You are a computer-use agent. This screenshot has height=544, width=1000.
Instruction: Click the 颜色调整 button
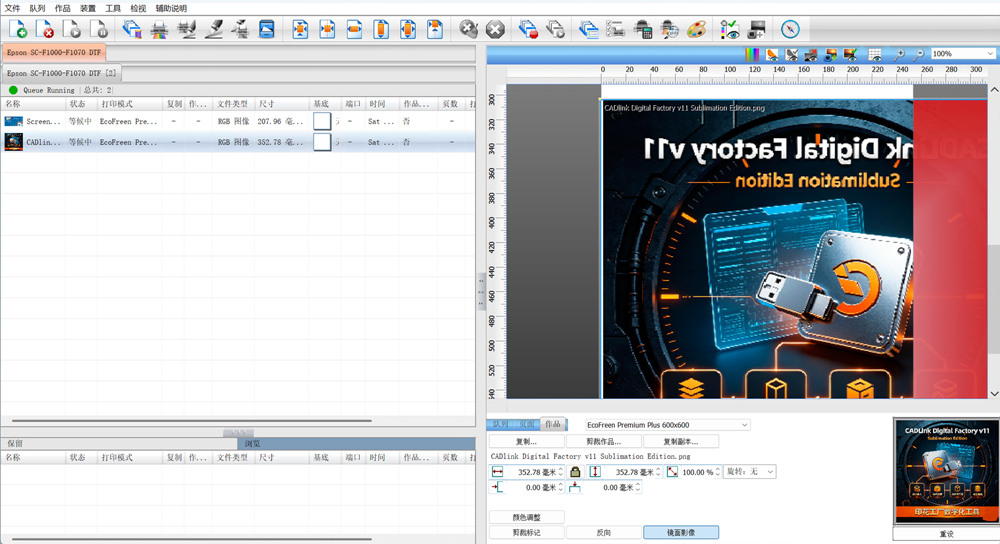click(x=526, y=517)
